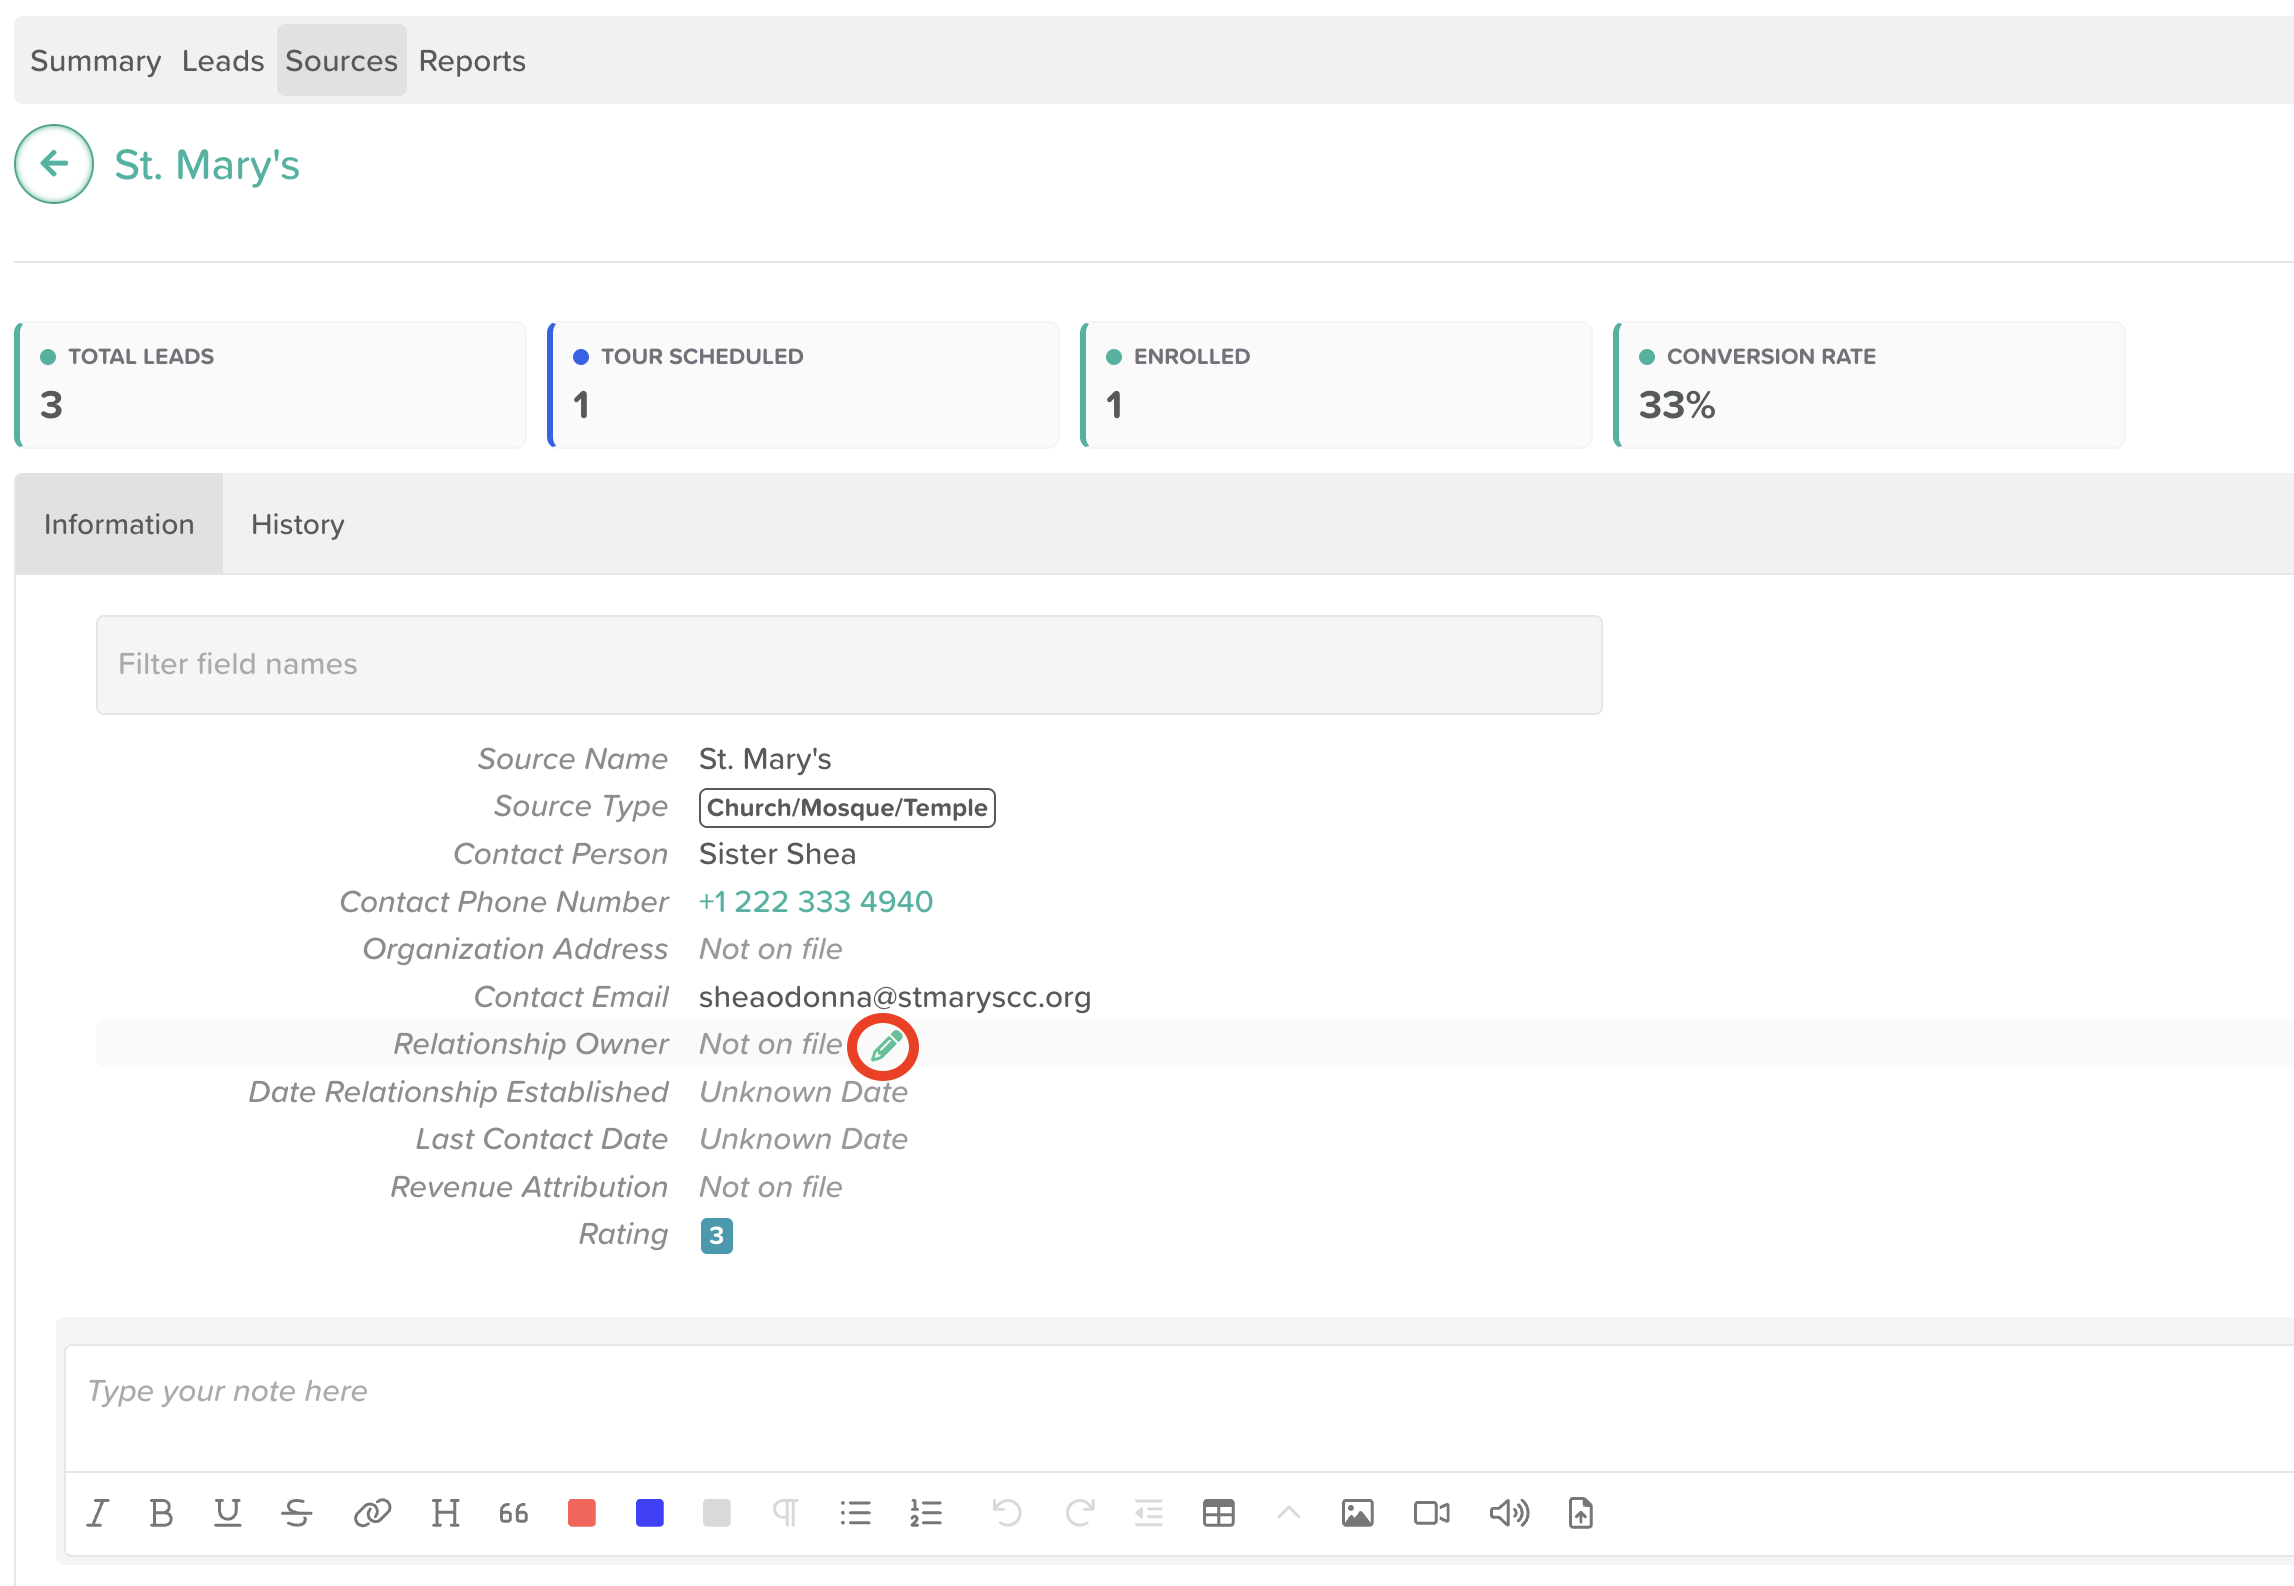Apply underline formatting in note toolbar

(228, 1513)
